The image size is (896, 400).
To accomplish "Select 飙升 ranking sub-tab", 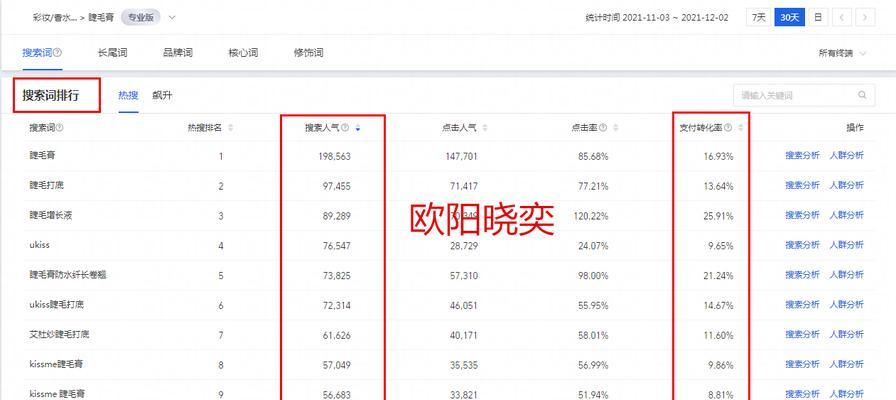I will (x=162, y=95).
